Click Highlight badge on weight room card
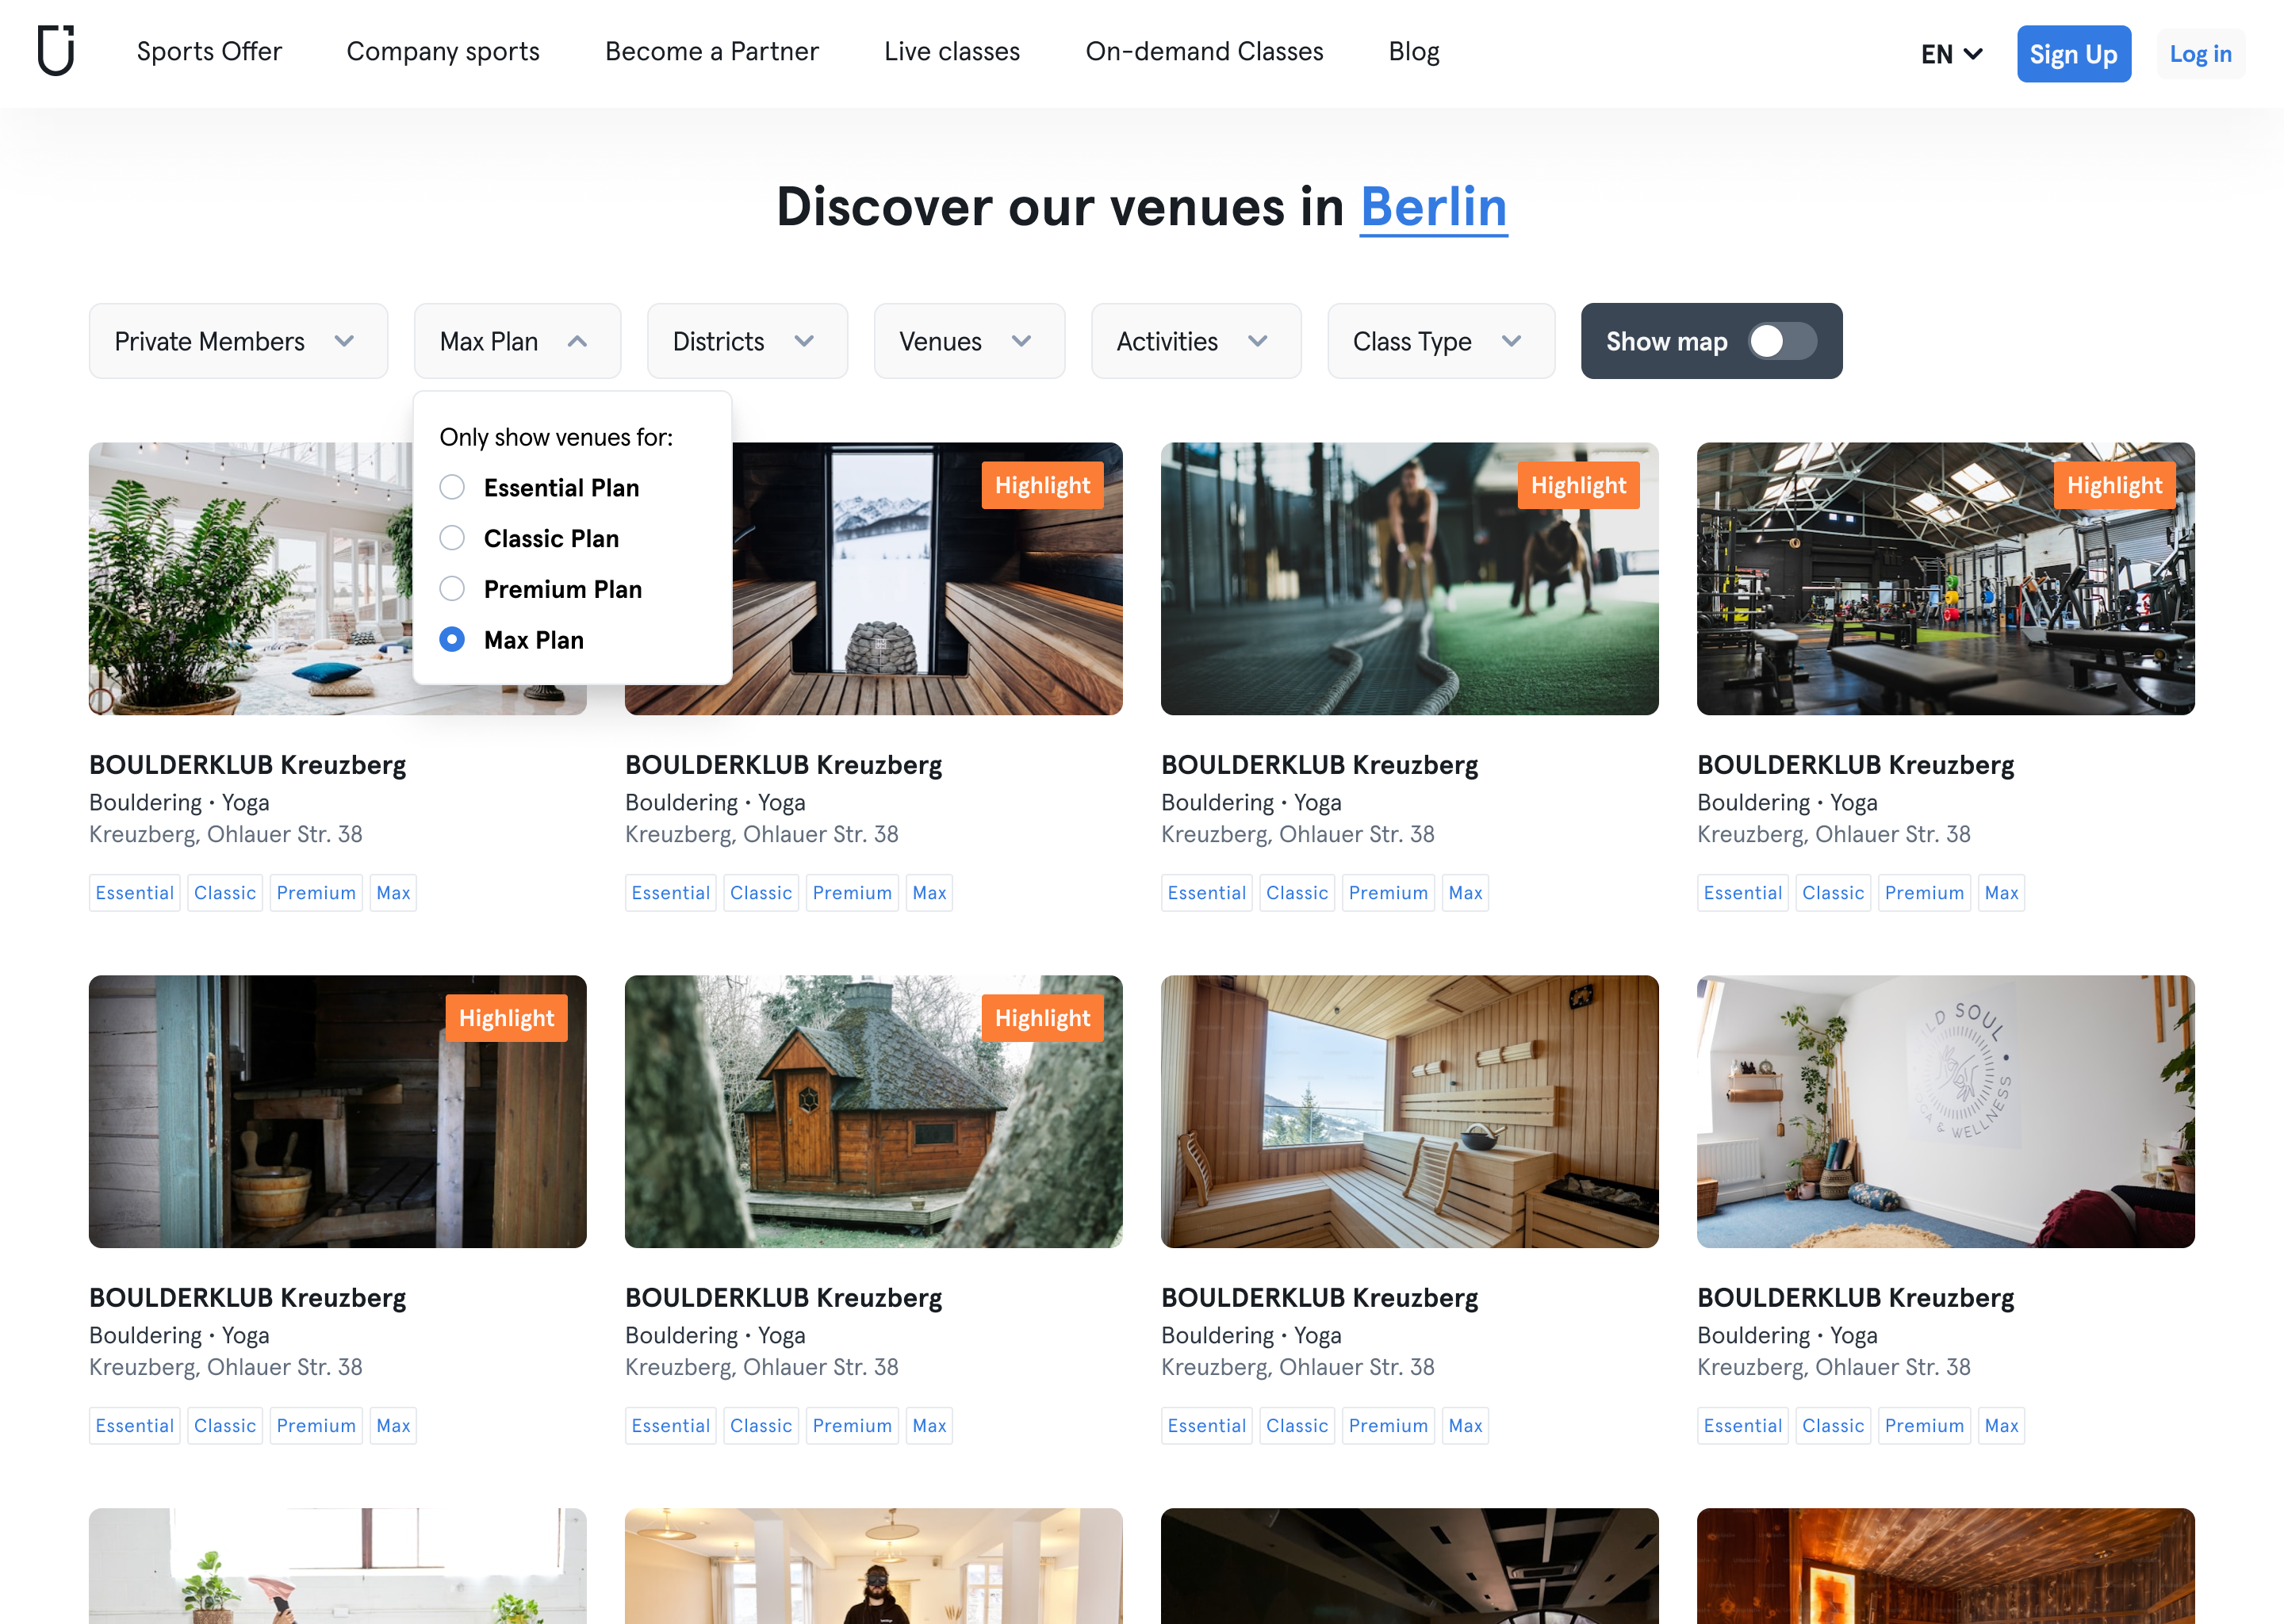2284x1624 pixels. click(2114, 485)
